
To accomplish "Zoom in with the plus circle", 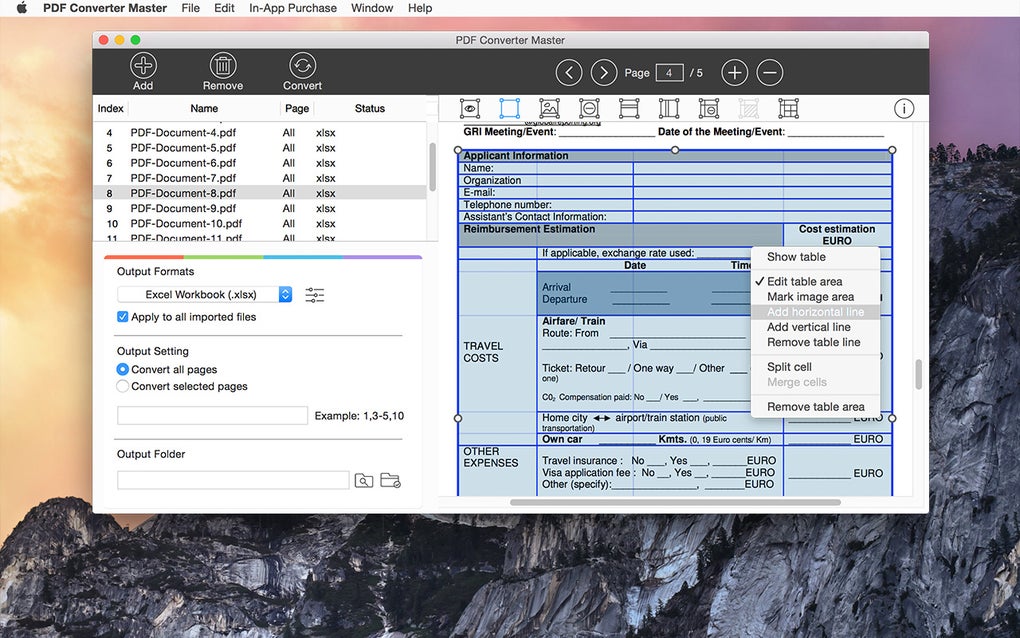I will click(734, 72).
